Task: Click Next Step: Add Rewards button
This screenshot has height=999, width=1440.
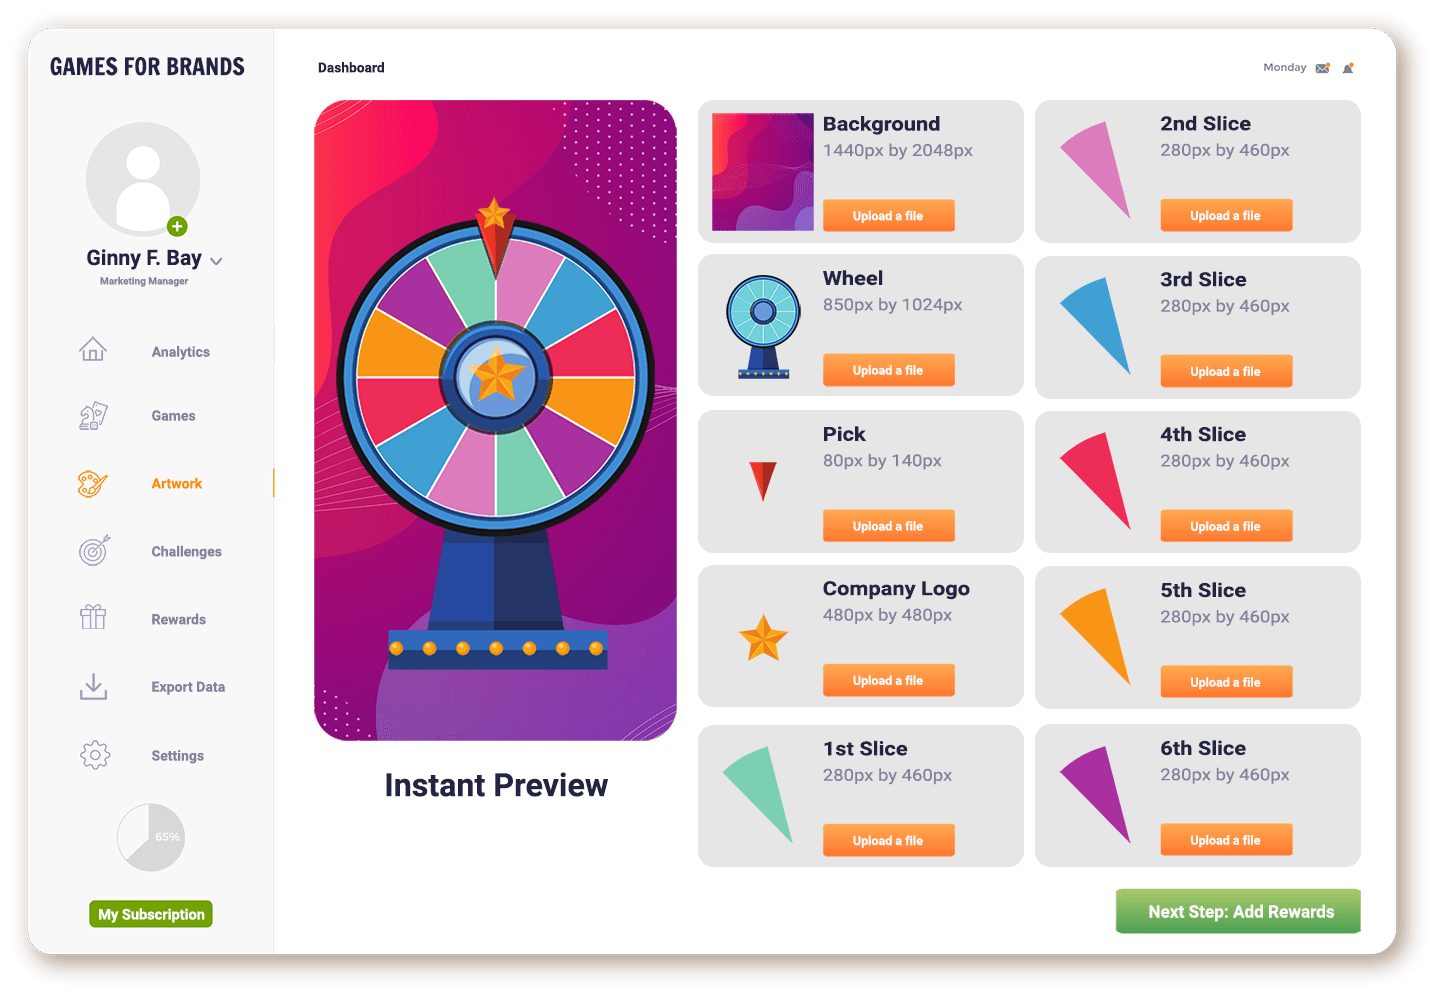Action: (x=1238, y=911)
